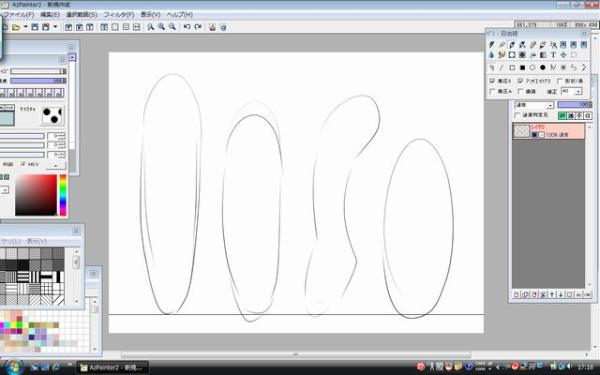The image size is (600, 375).
Task: Select the HSV radio button
Action: [x=23, y=164]
